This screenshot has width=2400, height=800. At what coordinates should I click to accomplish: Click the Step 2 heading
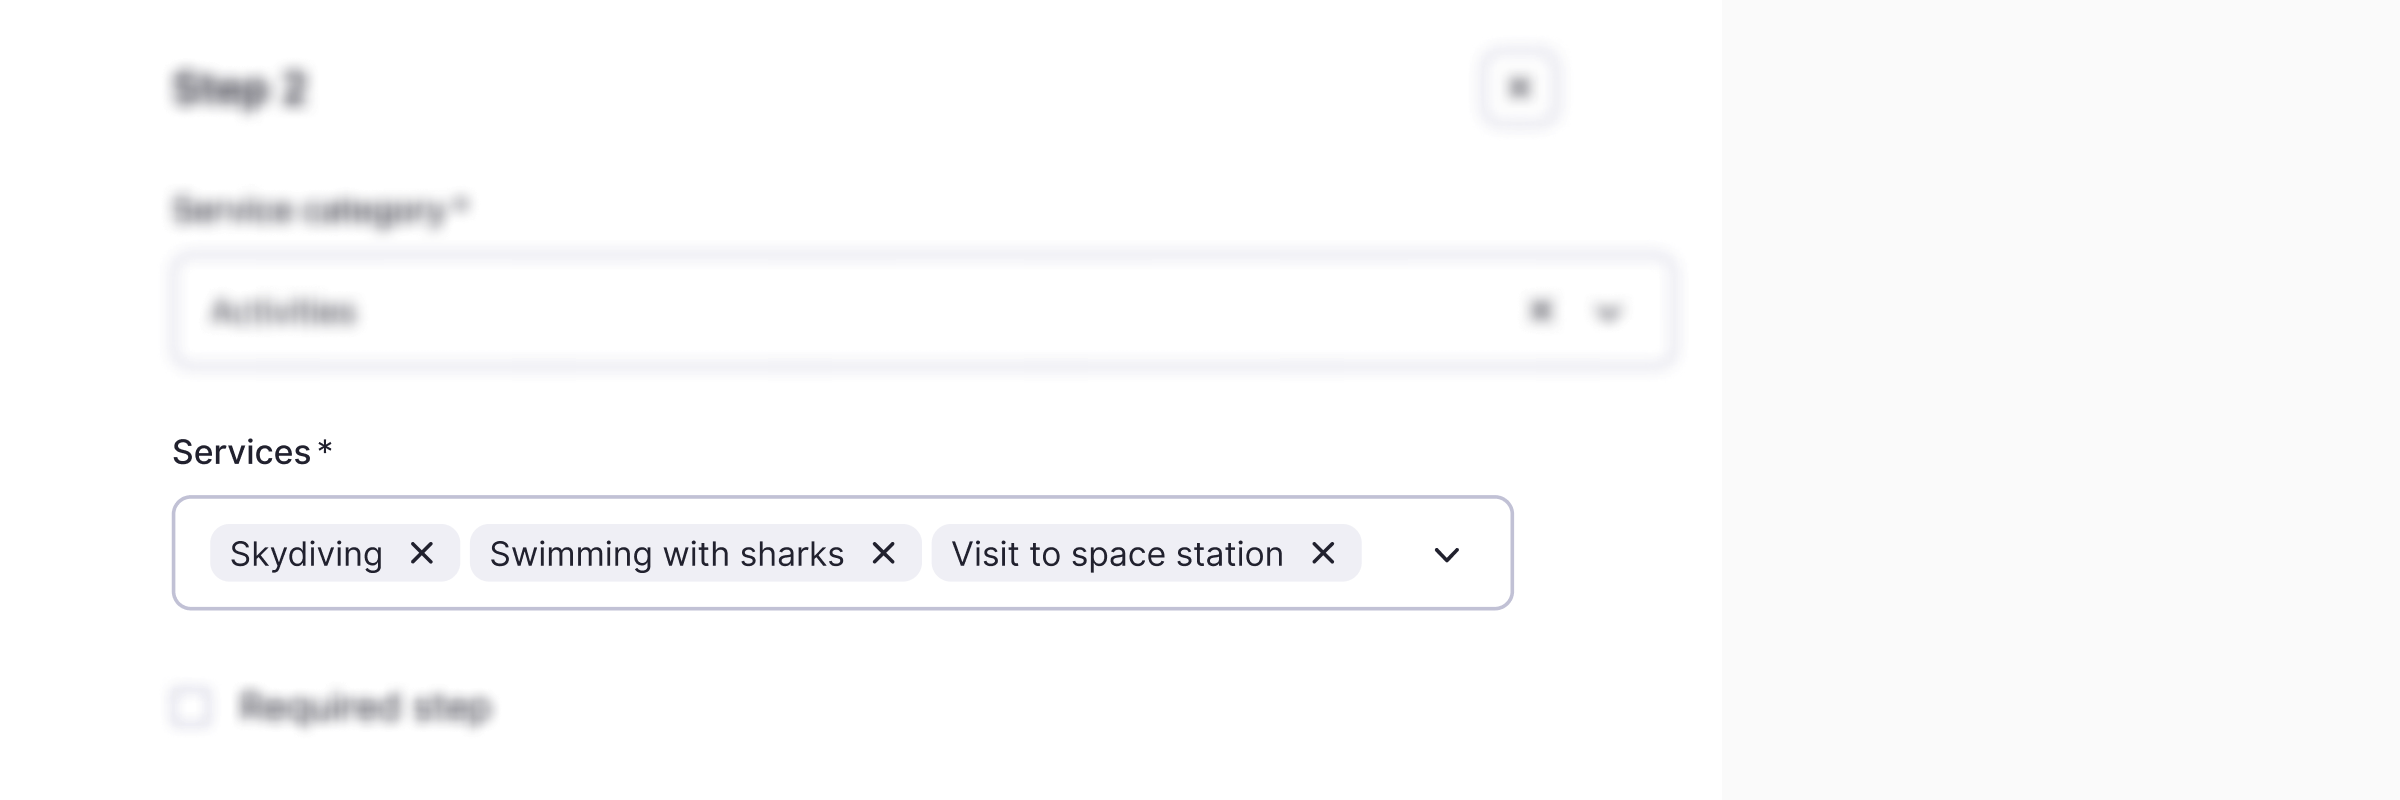(x=240, y=88)
